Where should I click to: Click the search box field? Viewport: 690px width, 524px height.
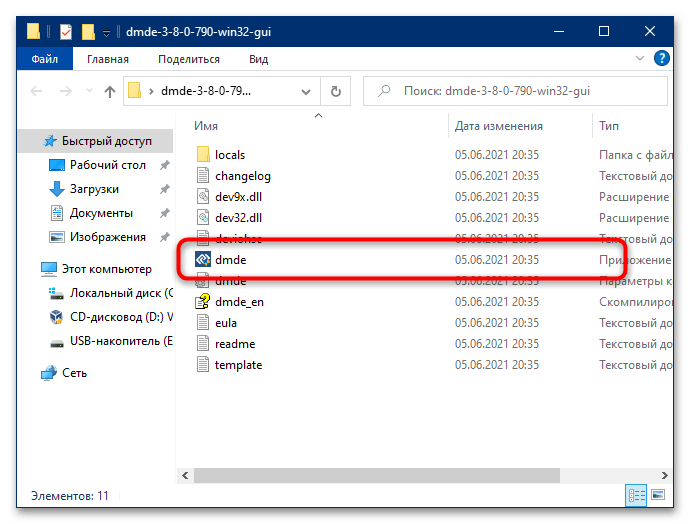515,91
